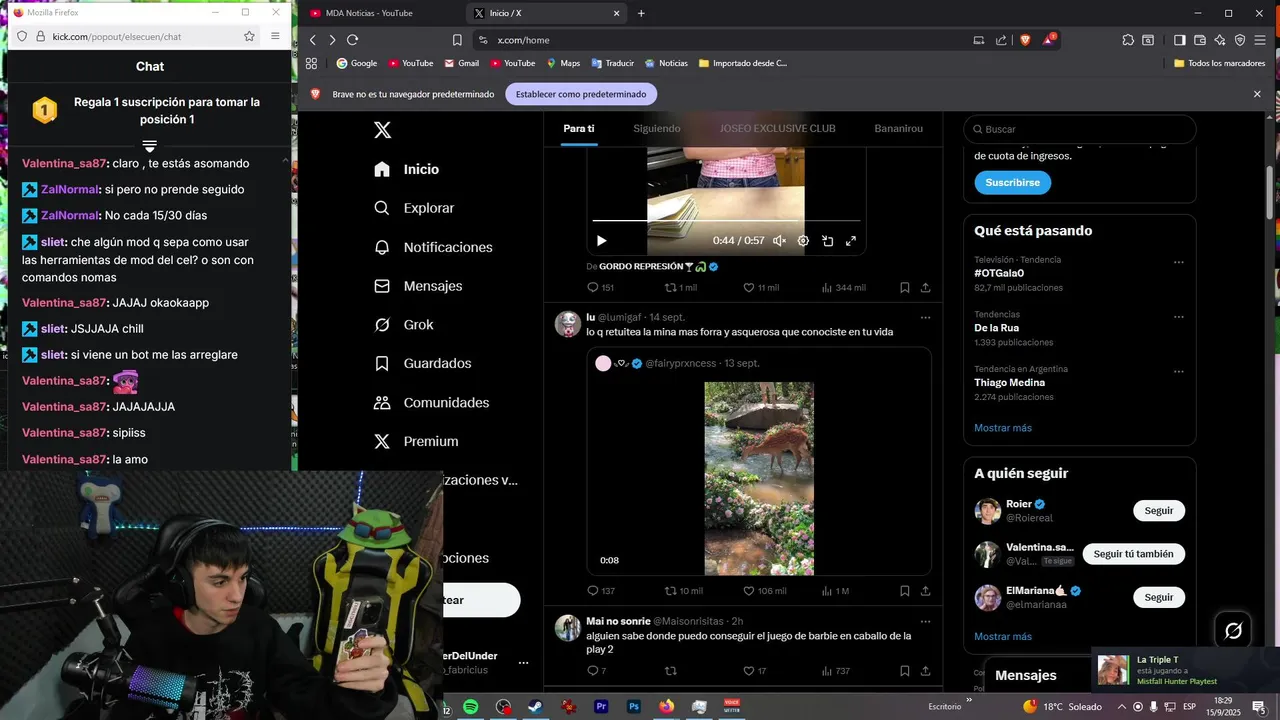1280x720 pixels.
Task: Toggle Brave sidebar panel
Action: 1179,40
